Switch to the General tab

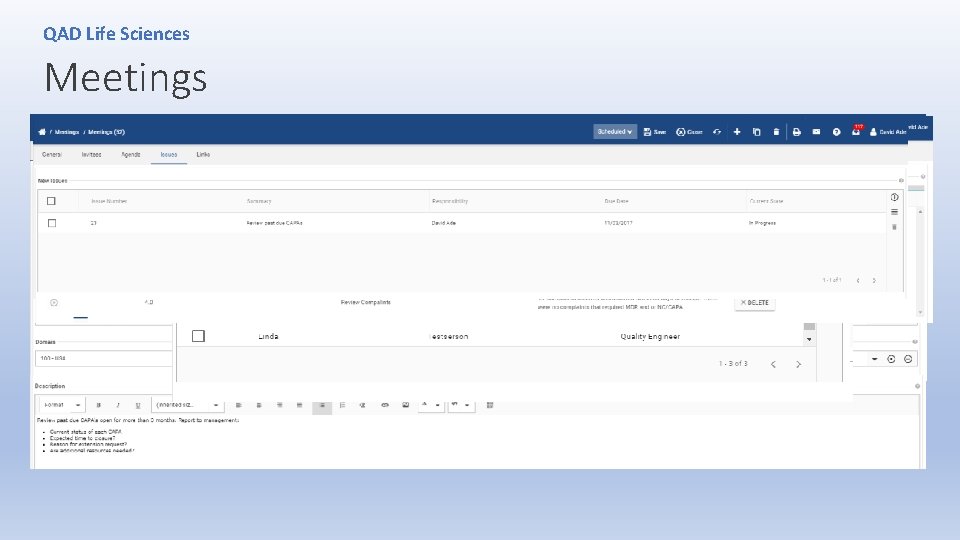click(x=52, y=154)
